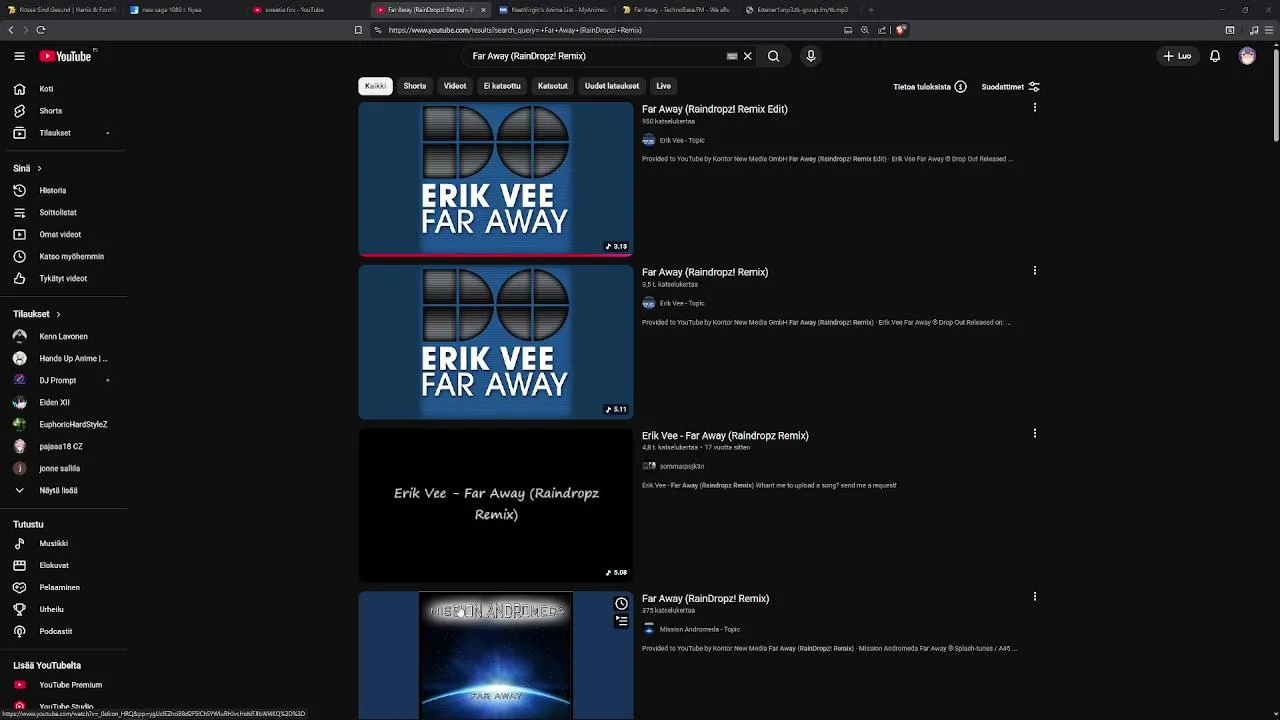Open Tietoa tuloksista info
This screenshot has height=720, width=1280.
tap(930, 87)
